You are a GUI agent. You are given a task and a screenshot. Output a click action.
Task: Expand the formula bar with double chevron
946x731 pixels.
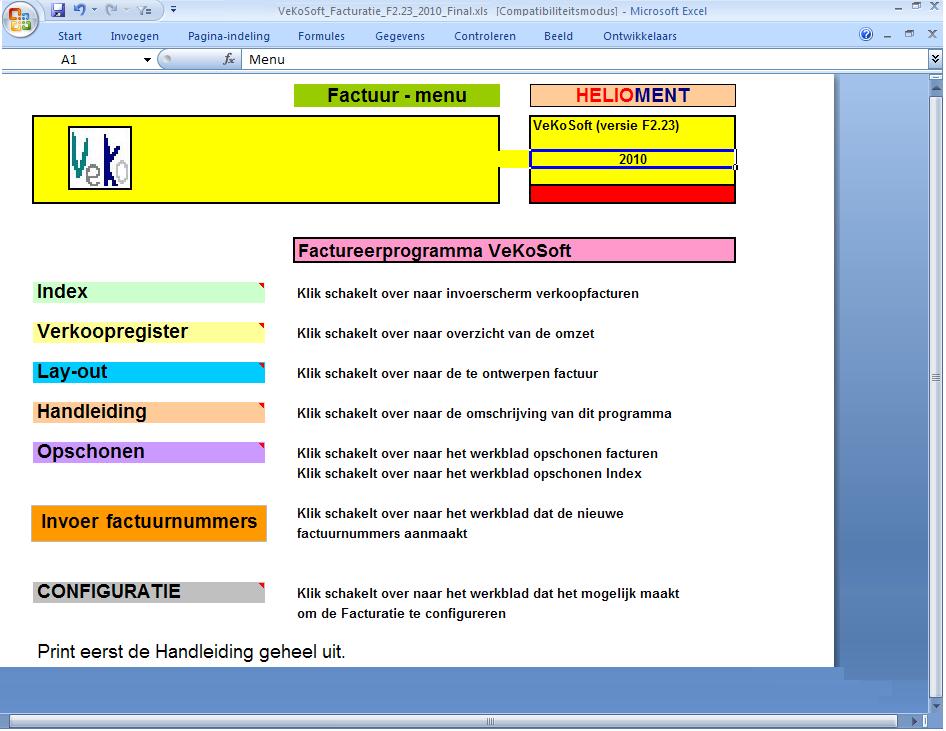pos(934,60)
